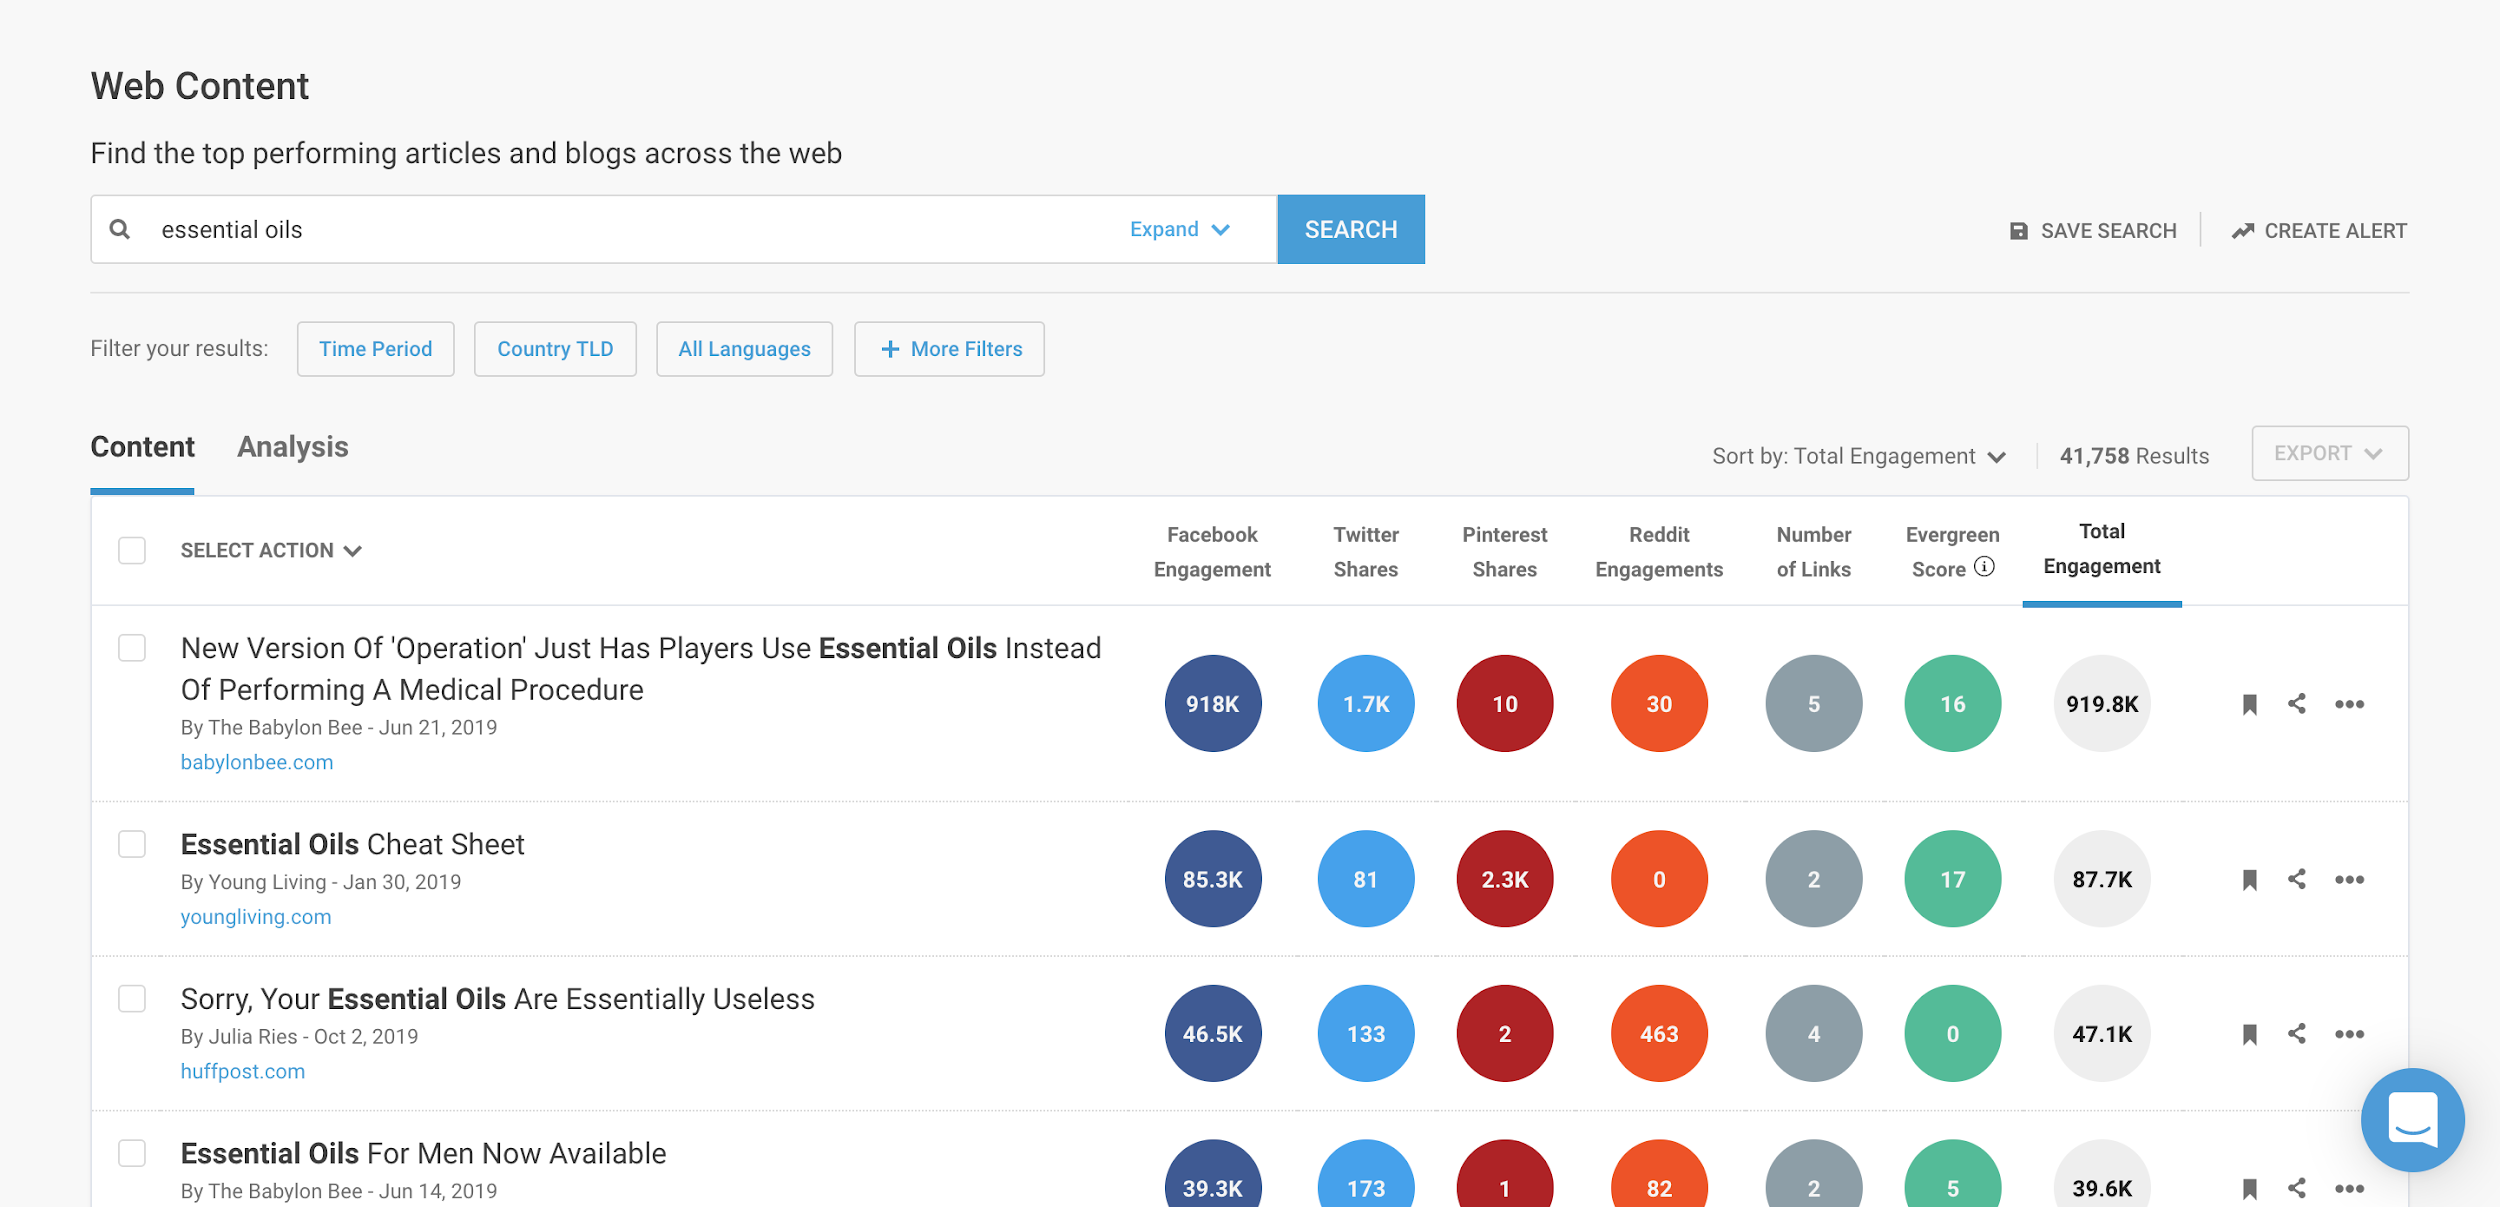
Task: Click SAVE SEARCH
Action: (x=2093, y=231)
